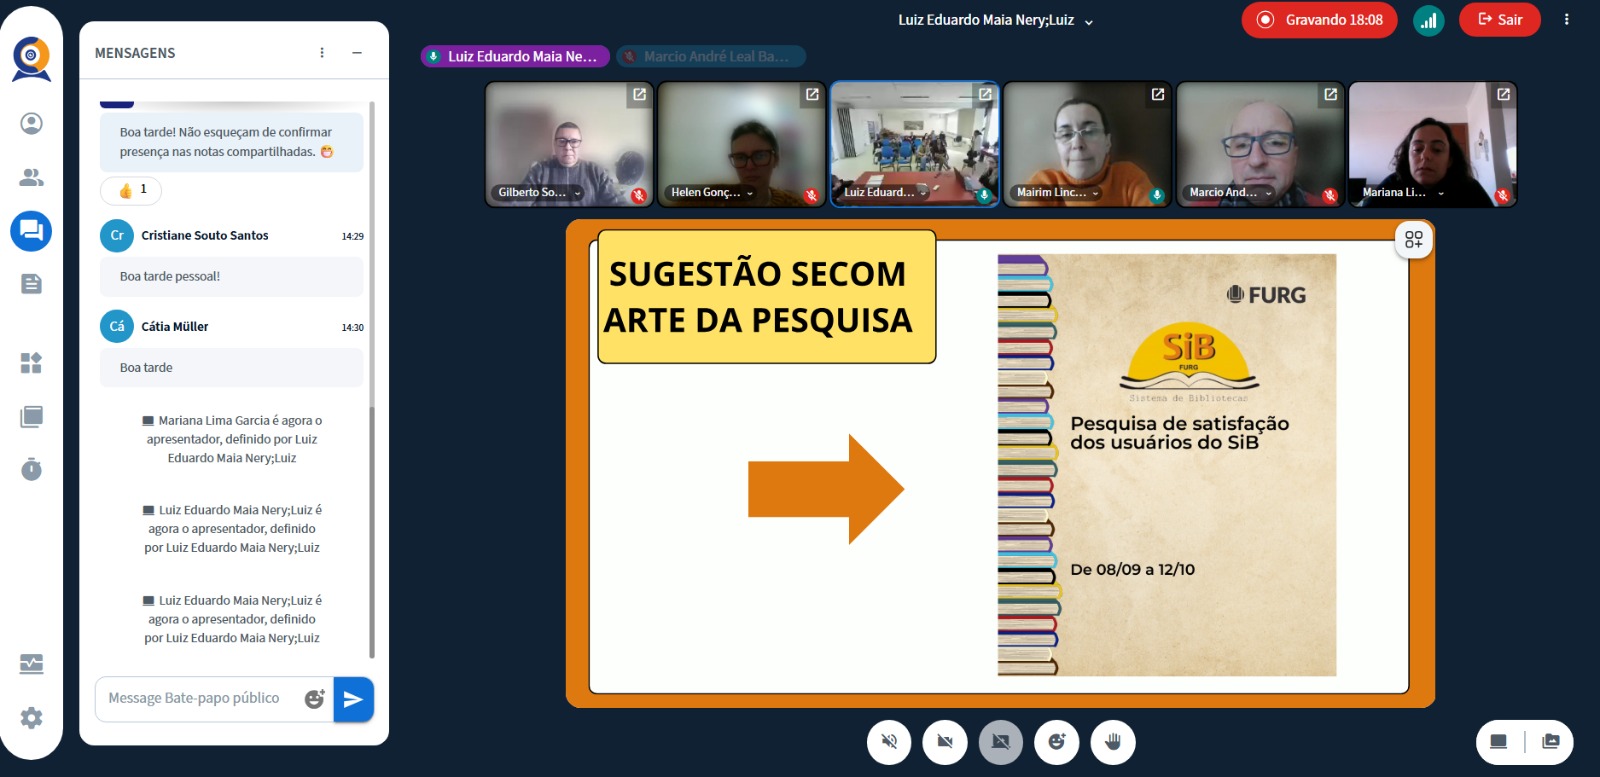Screen dimensions: 1600x777
Task: Open shared notes icon in sidebar
Action: coord(31,284)
